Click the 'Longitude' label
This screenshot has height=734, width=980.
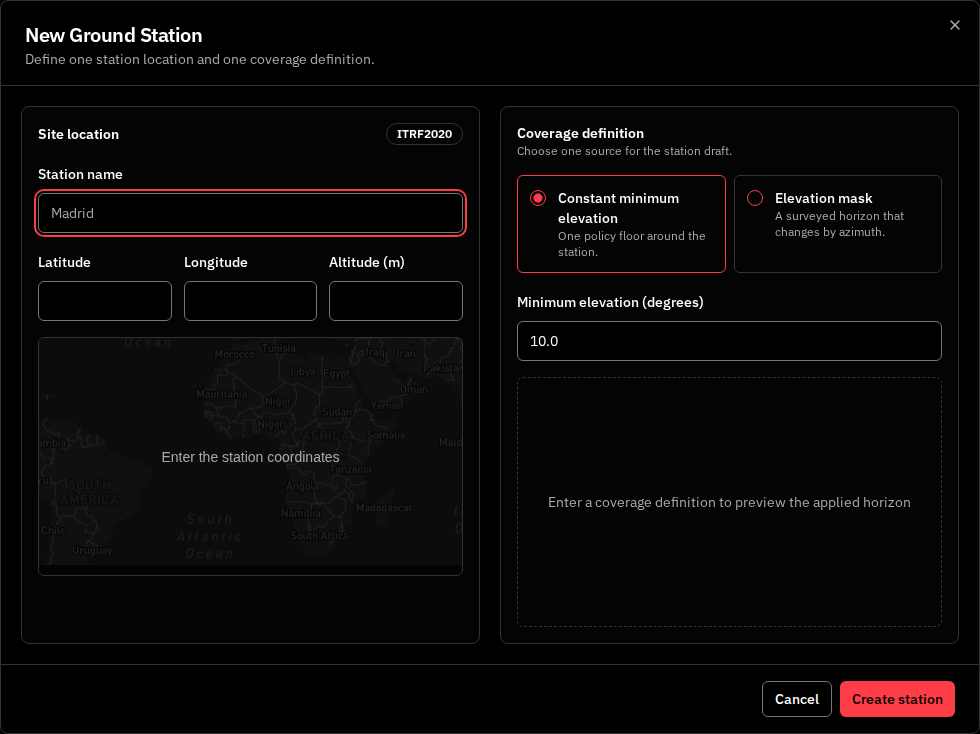[x=216, y=263]
